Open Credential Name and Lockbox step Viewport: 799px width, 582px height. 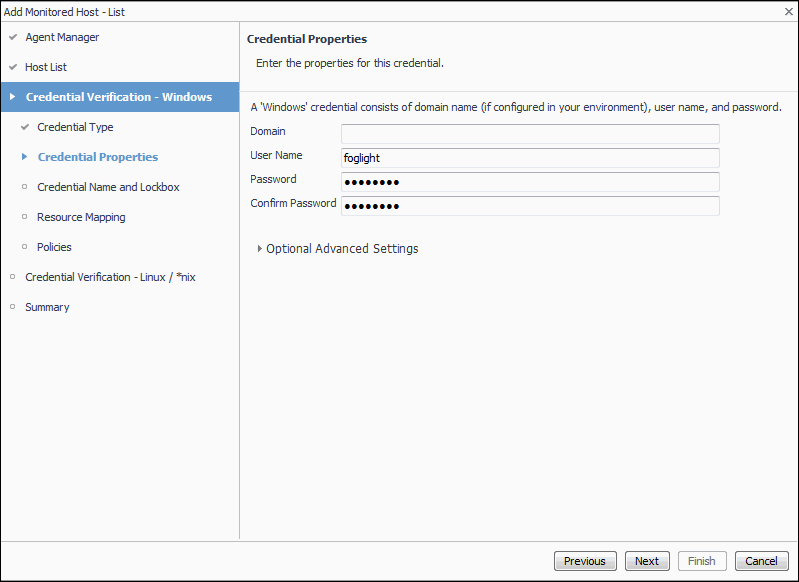pos(108,187)
